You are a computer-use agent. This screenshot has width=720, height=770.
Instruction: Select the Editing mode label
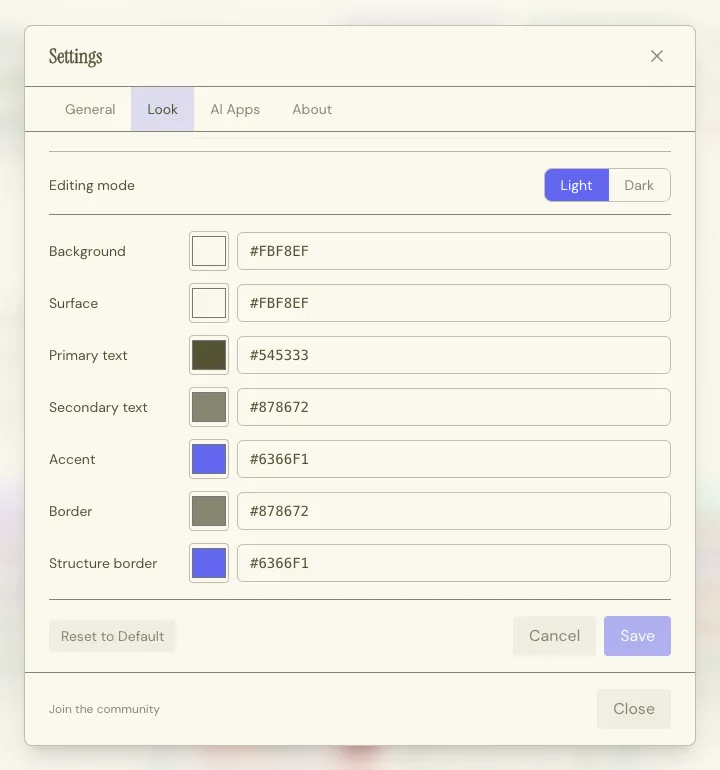92,185
